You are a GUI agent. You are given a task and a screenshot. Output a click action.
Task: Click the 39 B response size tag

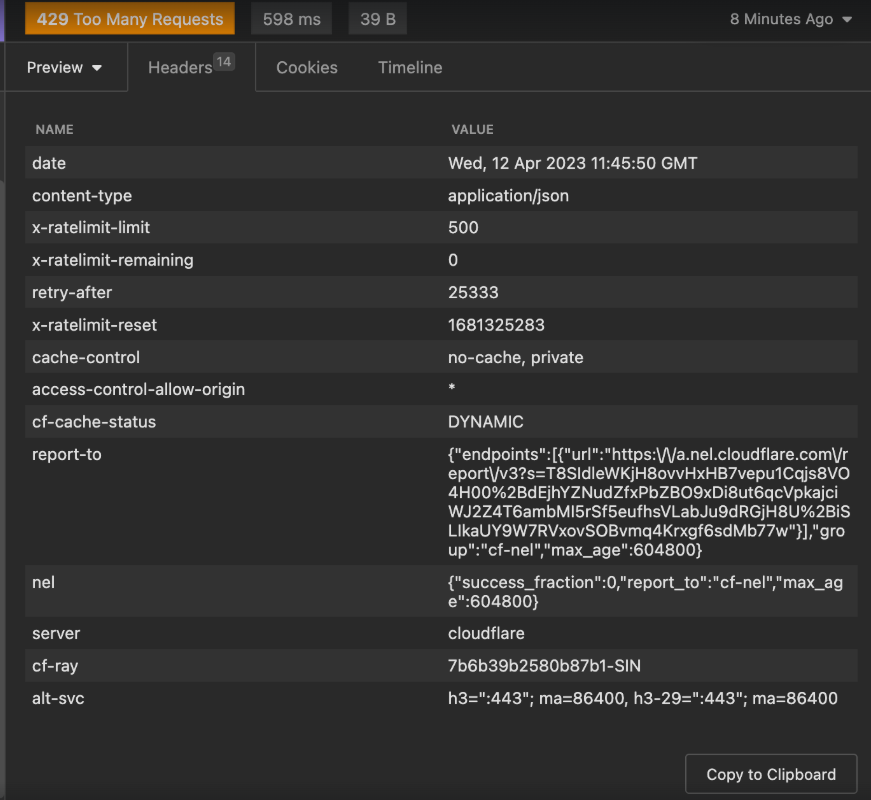[x=377, y=19]
